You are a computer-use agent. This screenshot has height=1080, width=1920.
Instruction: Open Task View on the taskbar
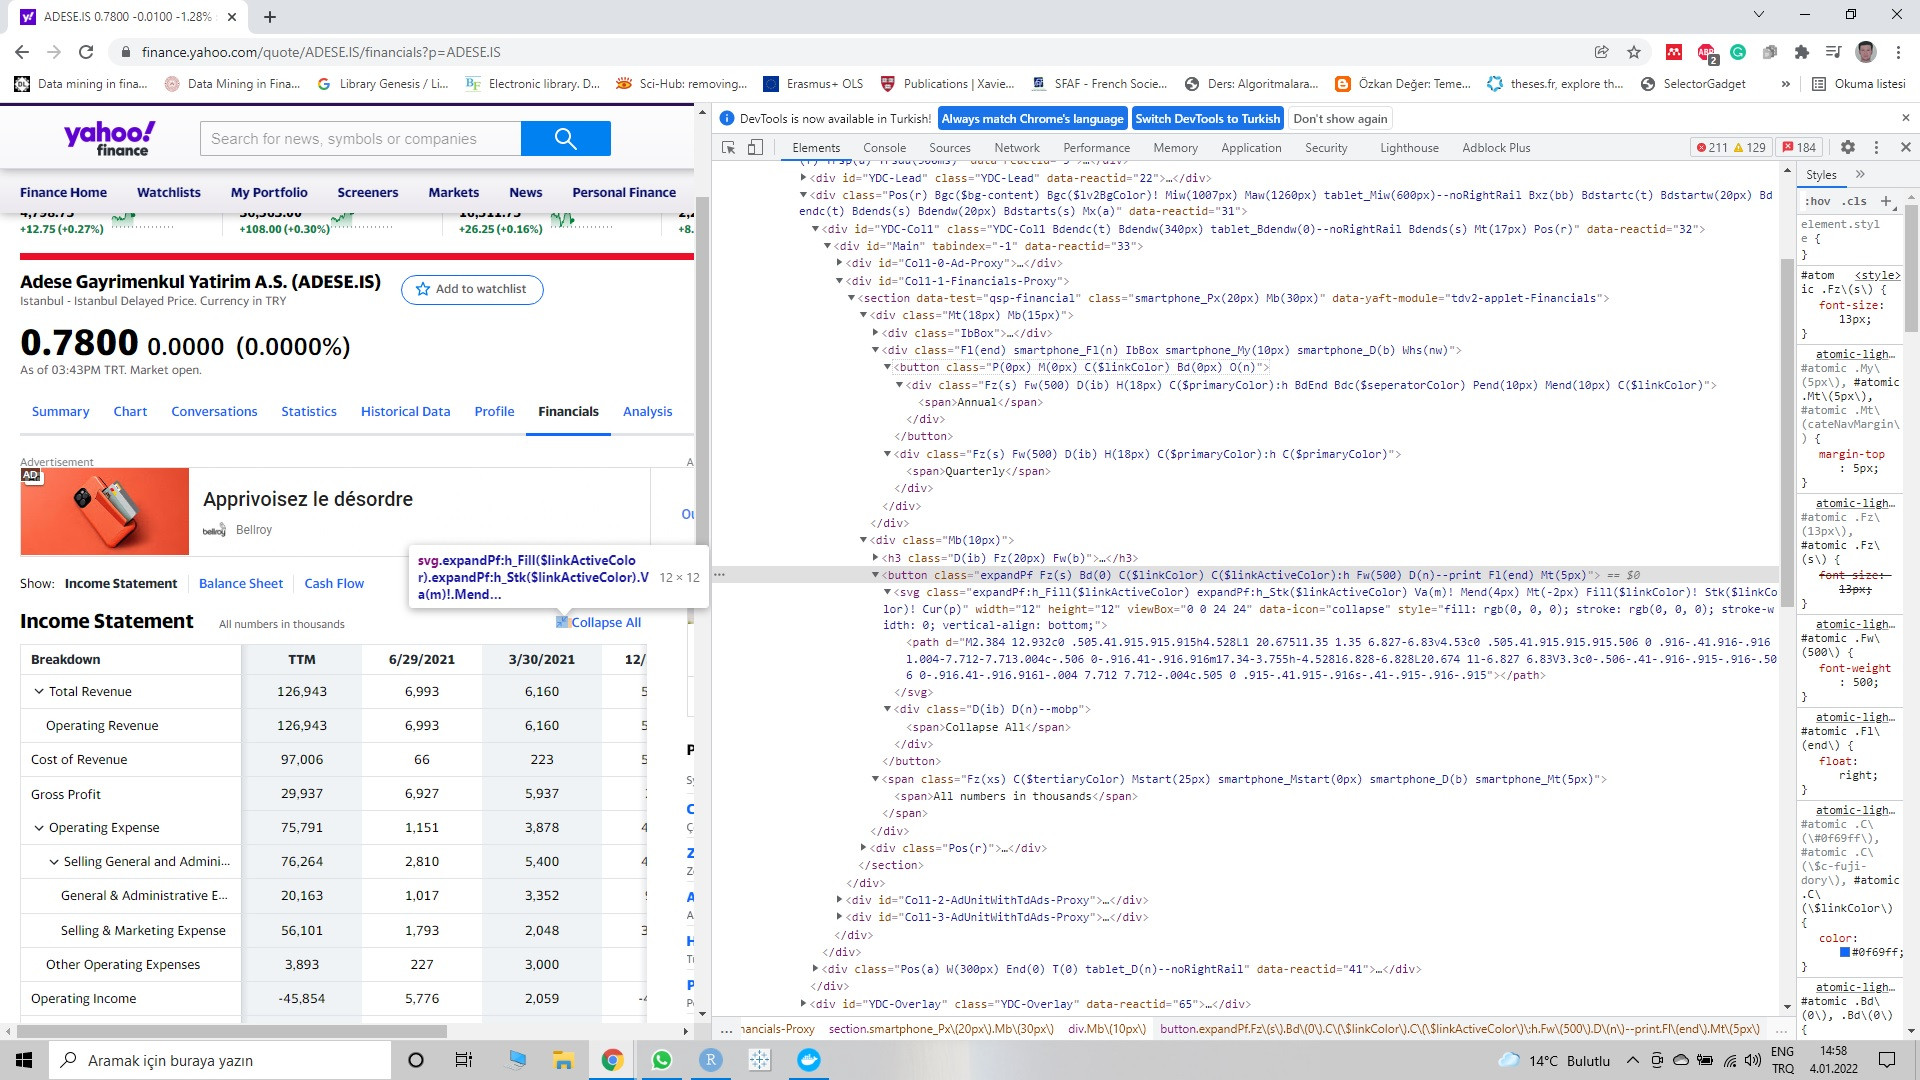point(463,1060)
